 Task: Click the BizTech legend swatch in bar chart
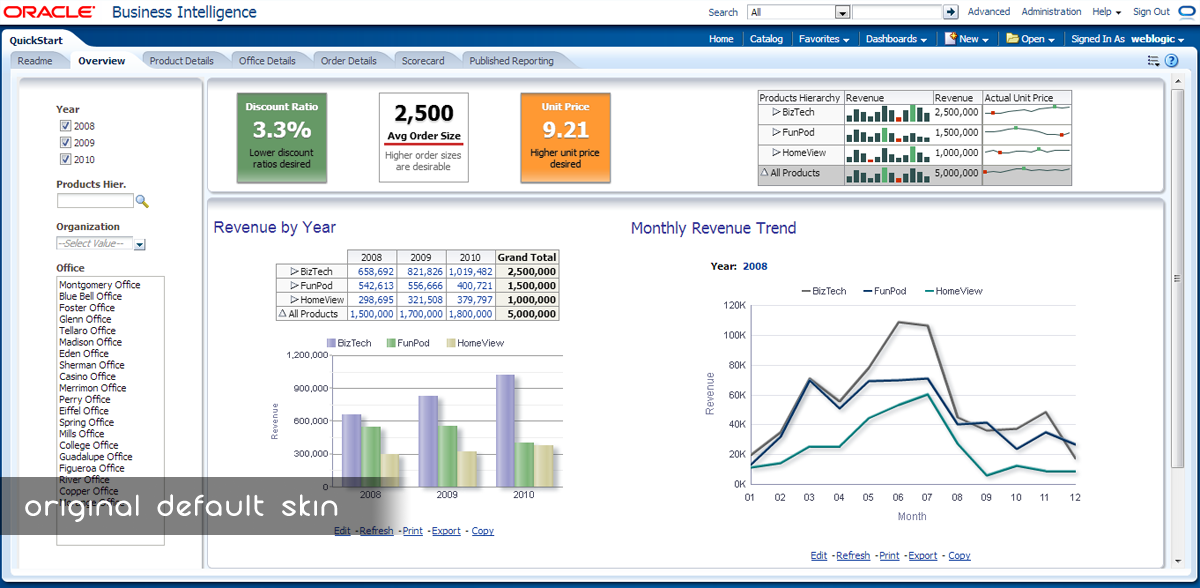coord(332,343)
